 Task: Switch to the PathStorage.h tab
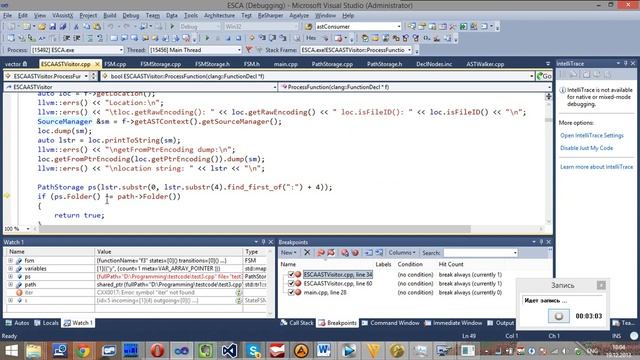(x=384, y=64)
